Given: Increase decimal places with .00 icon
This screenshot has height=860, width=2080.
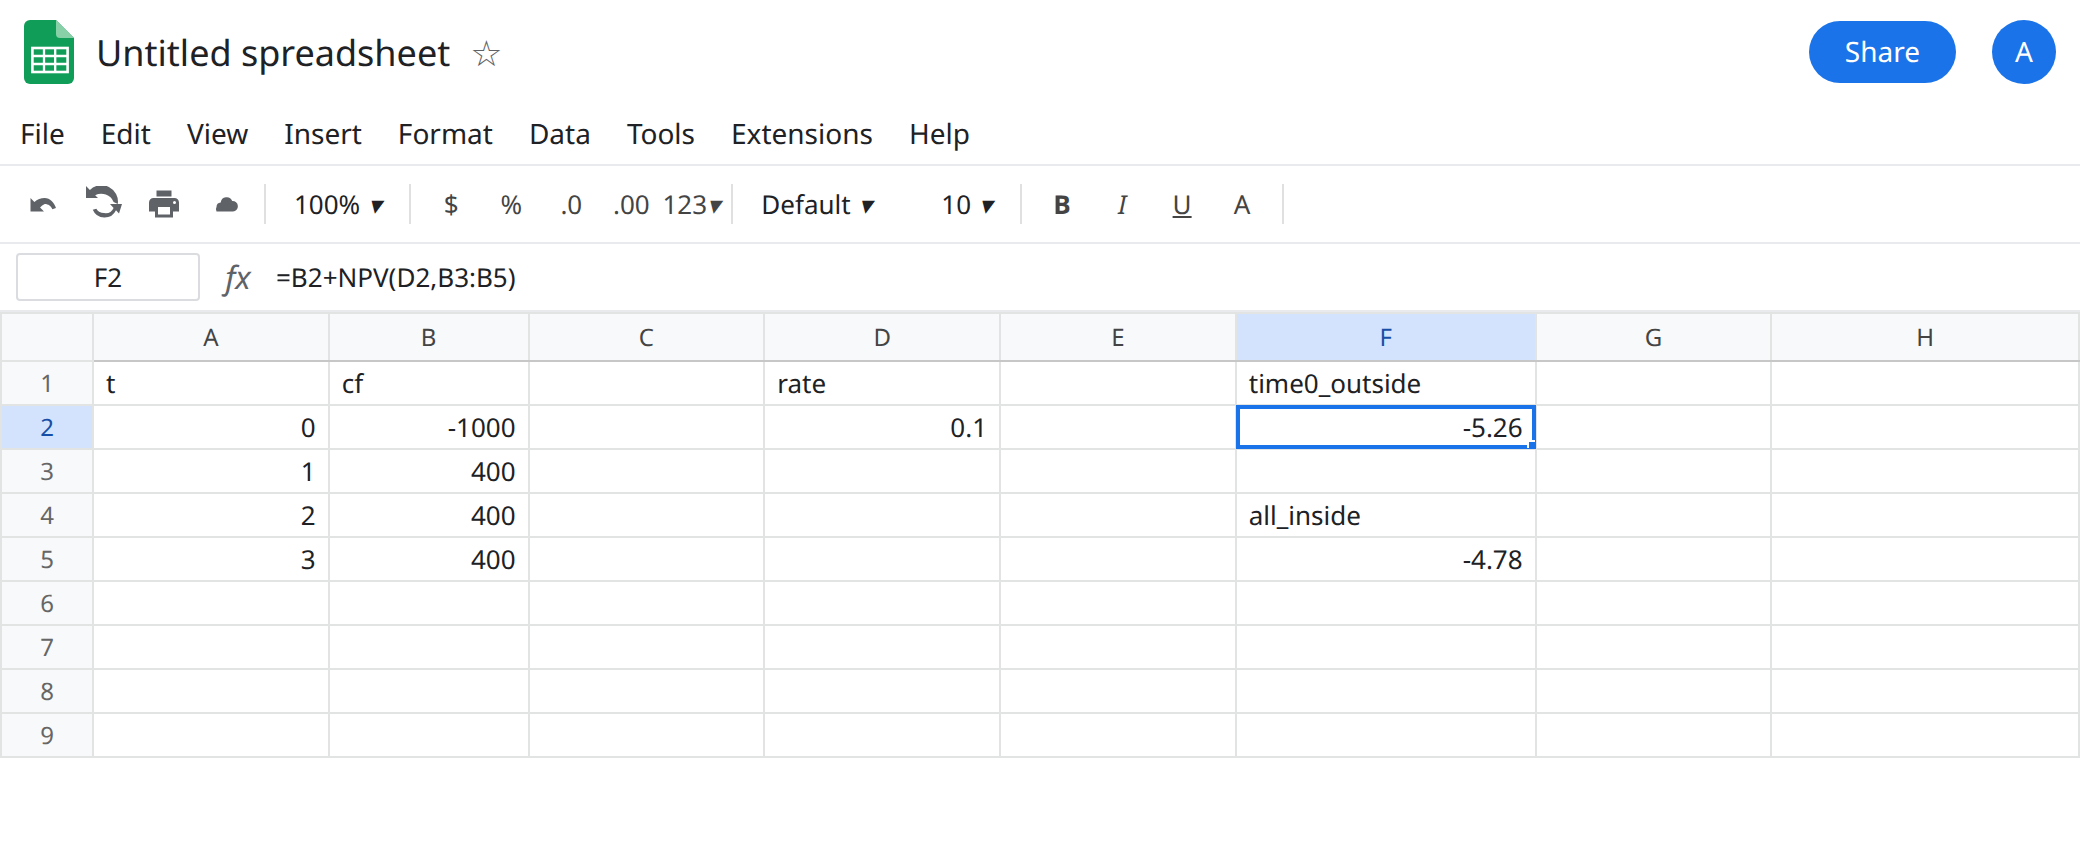Looking at the screenshot, I should click(631, 205).
